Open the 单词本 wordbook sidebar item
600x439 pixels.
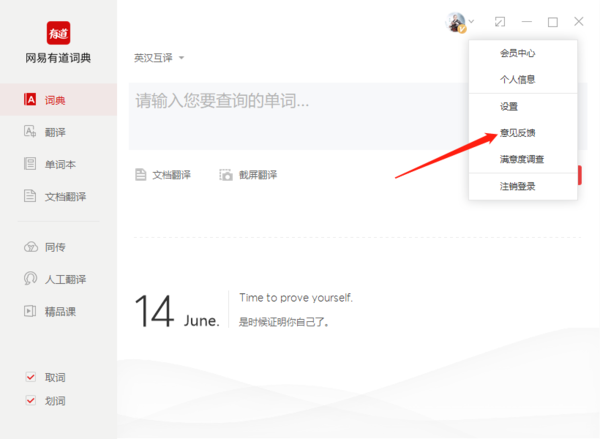[x=59, y=164]
